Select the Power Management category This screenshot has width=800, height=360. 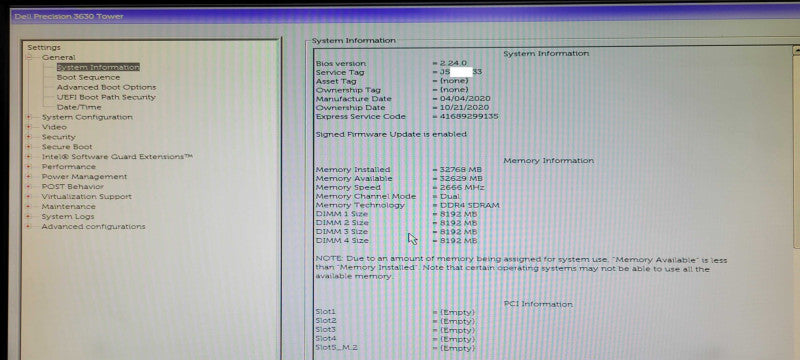point(84,177)
